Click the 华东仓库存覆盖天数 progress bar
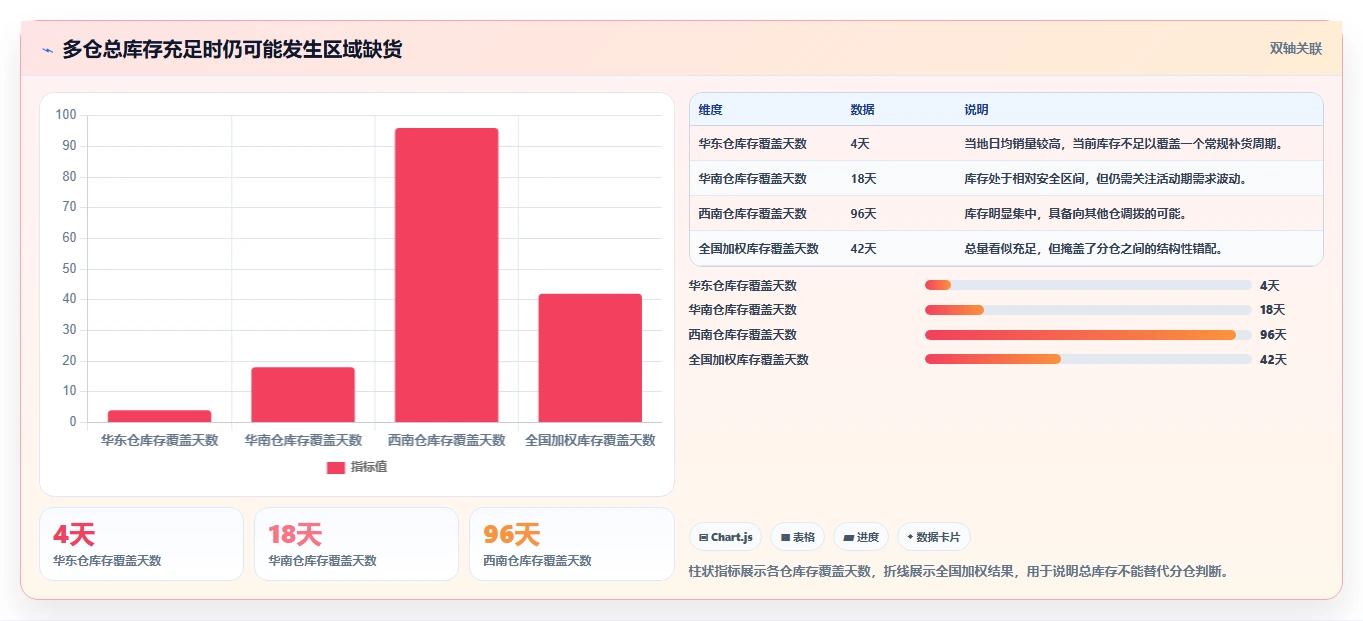This screenshot has width=1363, height=621. pos(1088,285)
